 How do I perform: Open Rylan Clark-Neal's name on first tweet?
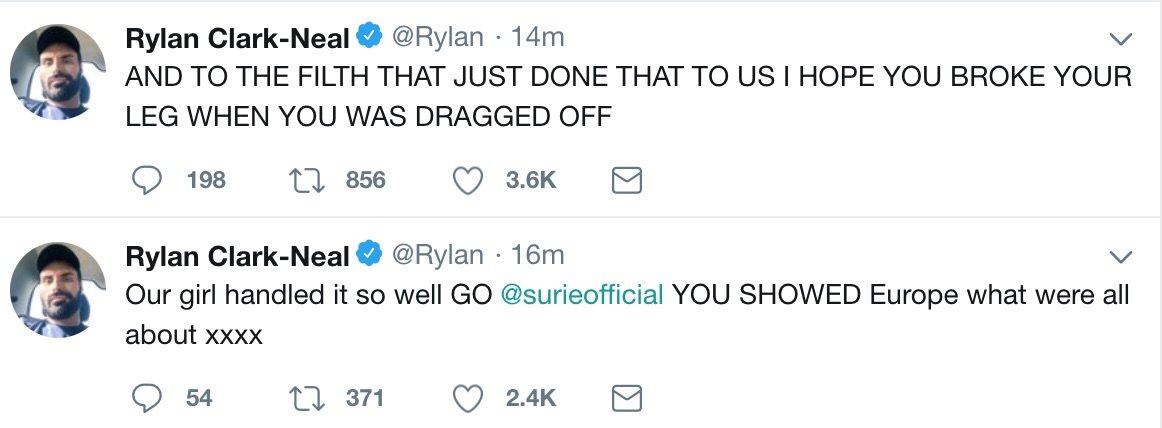(237, 39)
